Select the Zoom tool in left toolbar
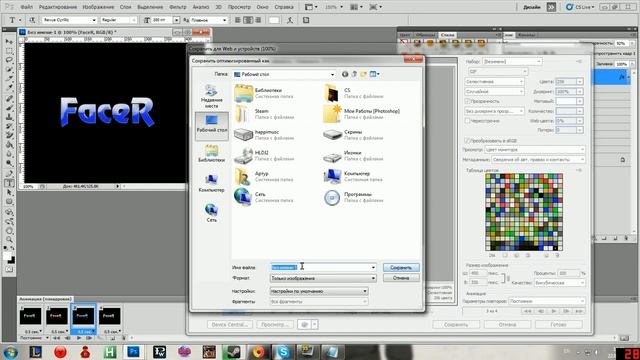 click(x=9, y=240)
